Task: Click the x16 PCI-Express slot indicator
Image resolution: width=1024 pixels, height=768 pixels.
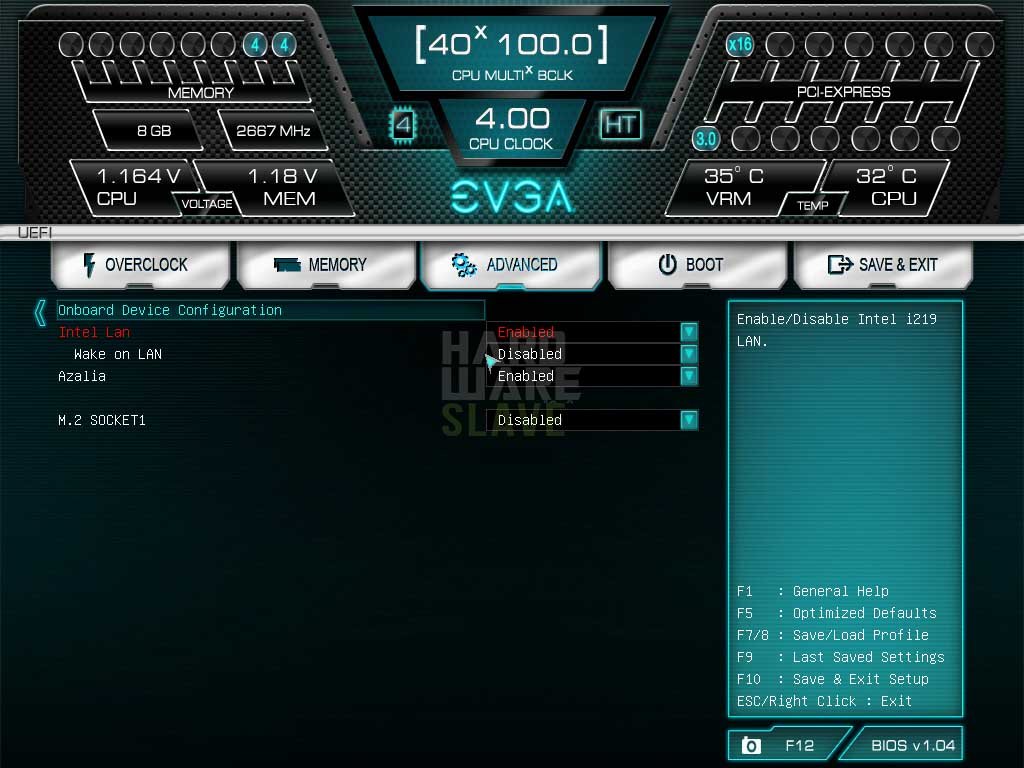Action: tap(739, 44)
